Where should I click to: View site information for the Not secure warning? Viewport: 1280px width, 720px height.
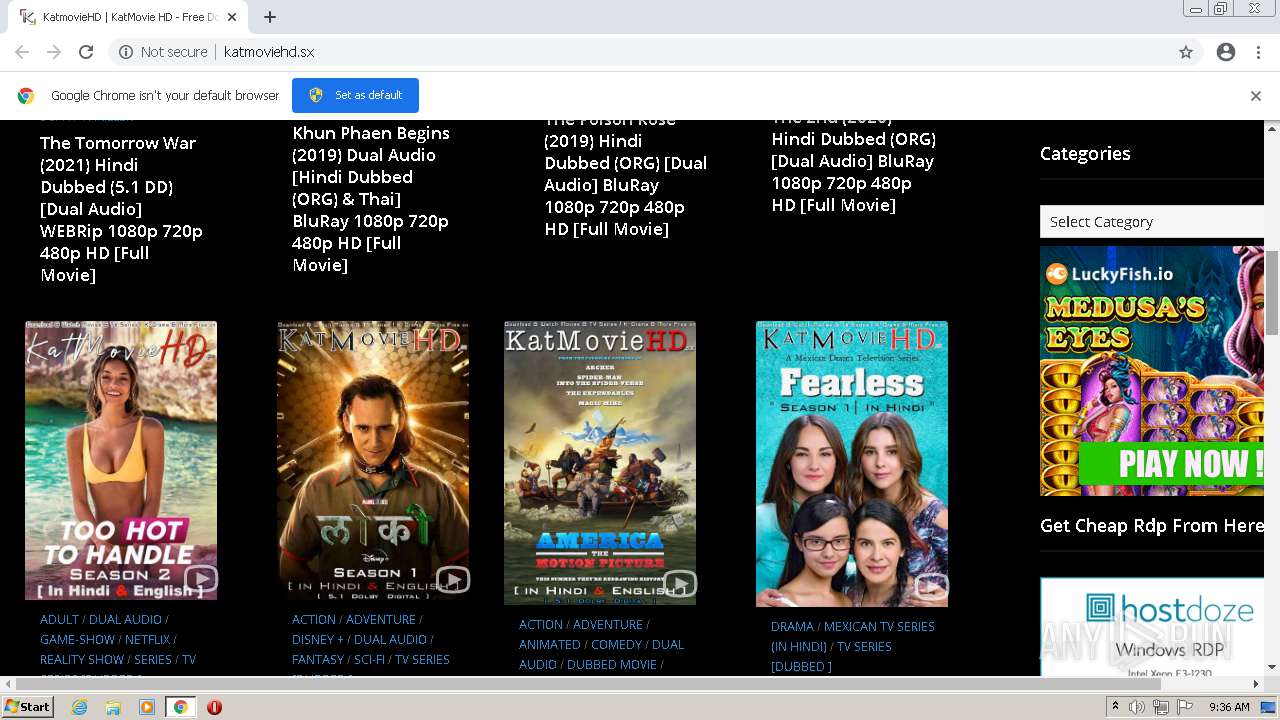click(163, 52)
